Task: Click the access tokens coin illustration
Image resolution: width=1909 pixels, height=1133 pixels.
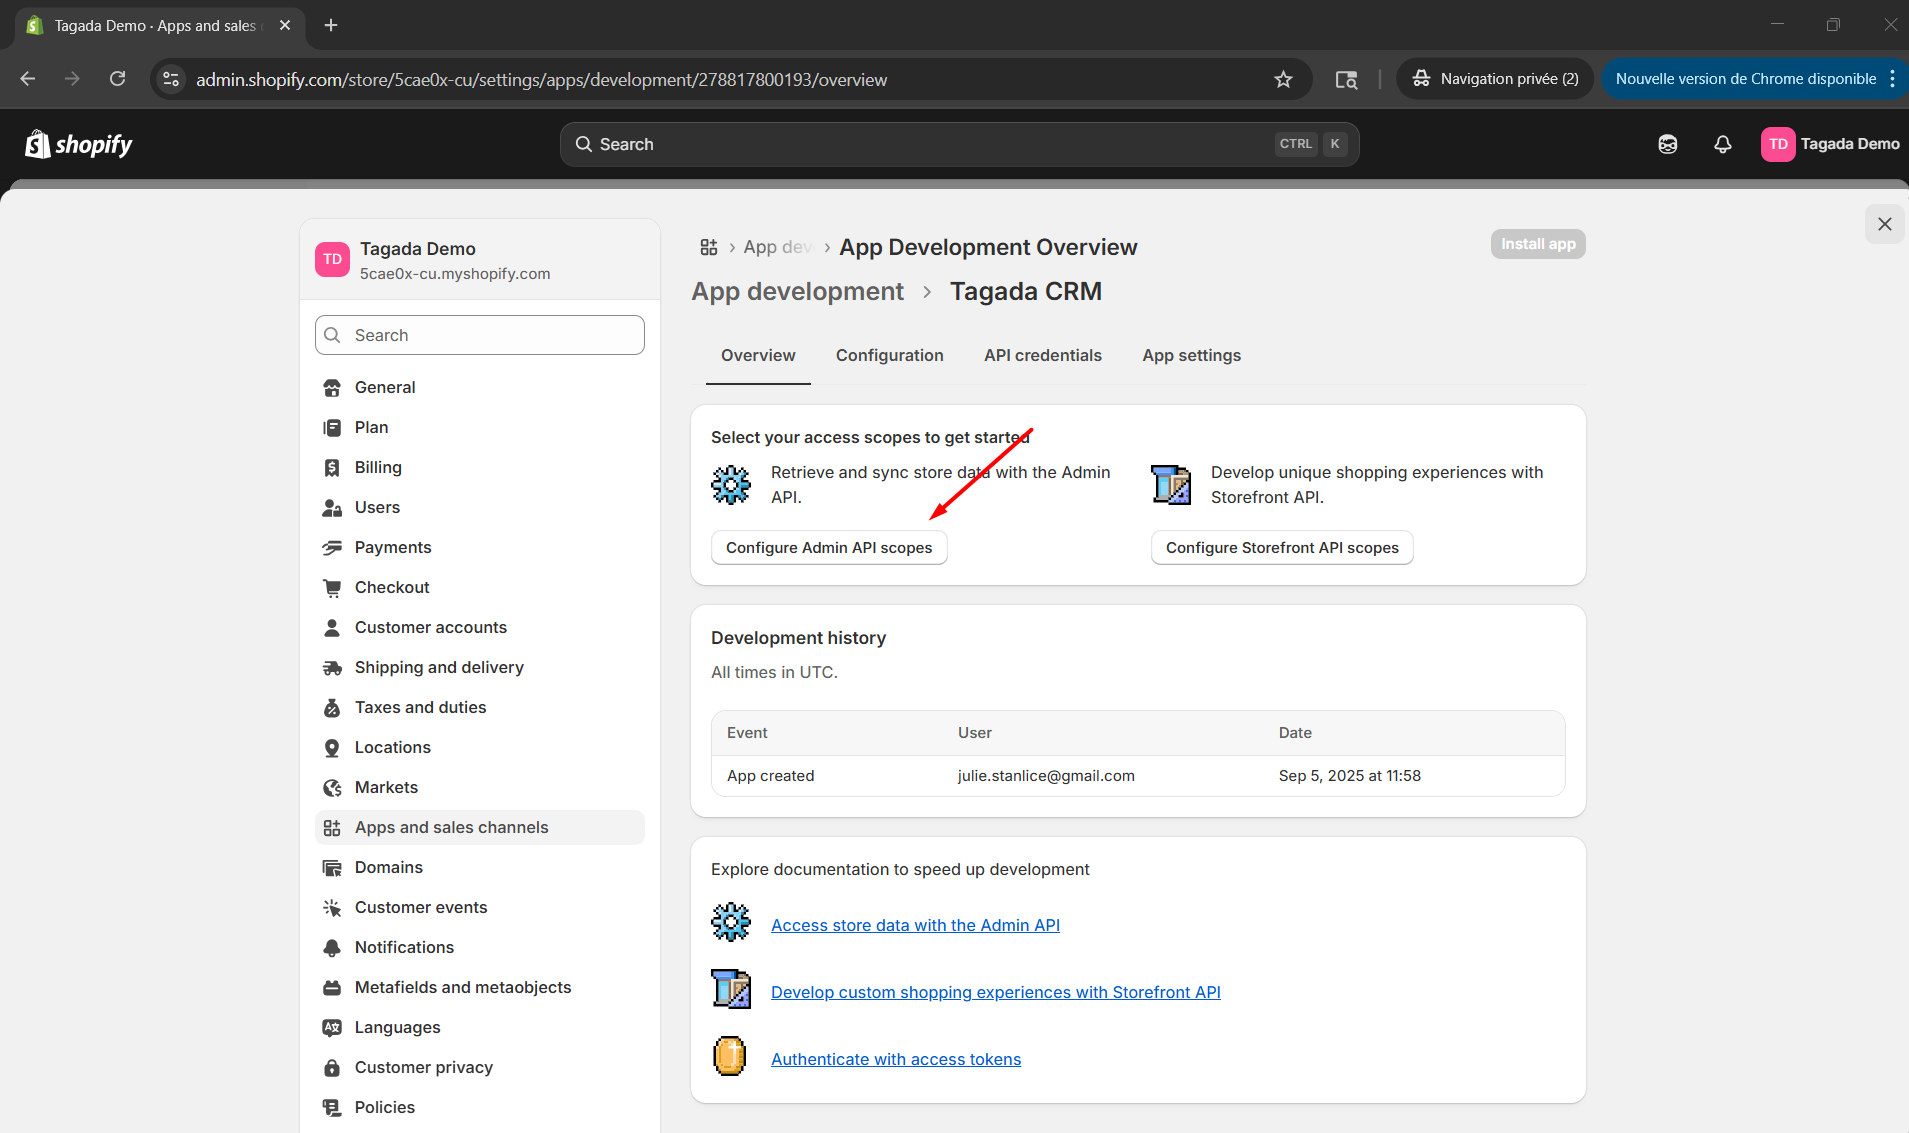Action: tap(730, 1056)
